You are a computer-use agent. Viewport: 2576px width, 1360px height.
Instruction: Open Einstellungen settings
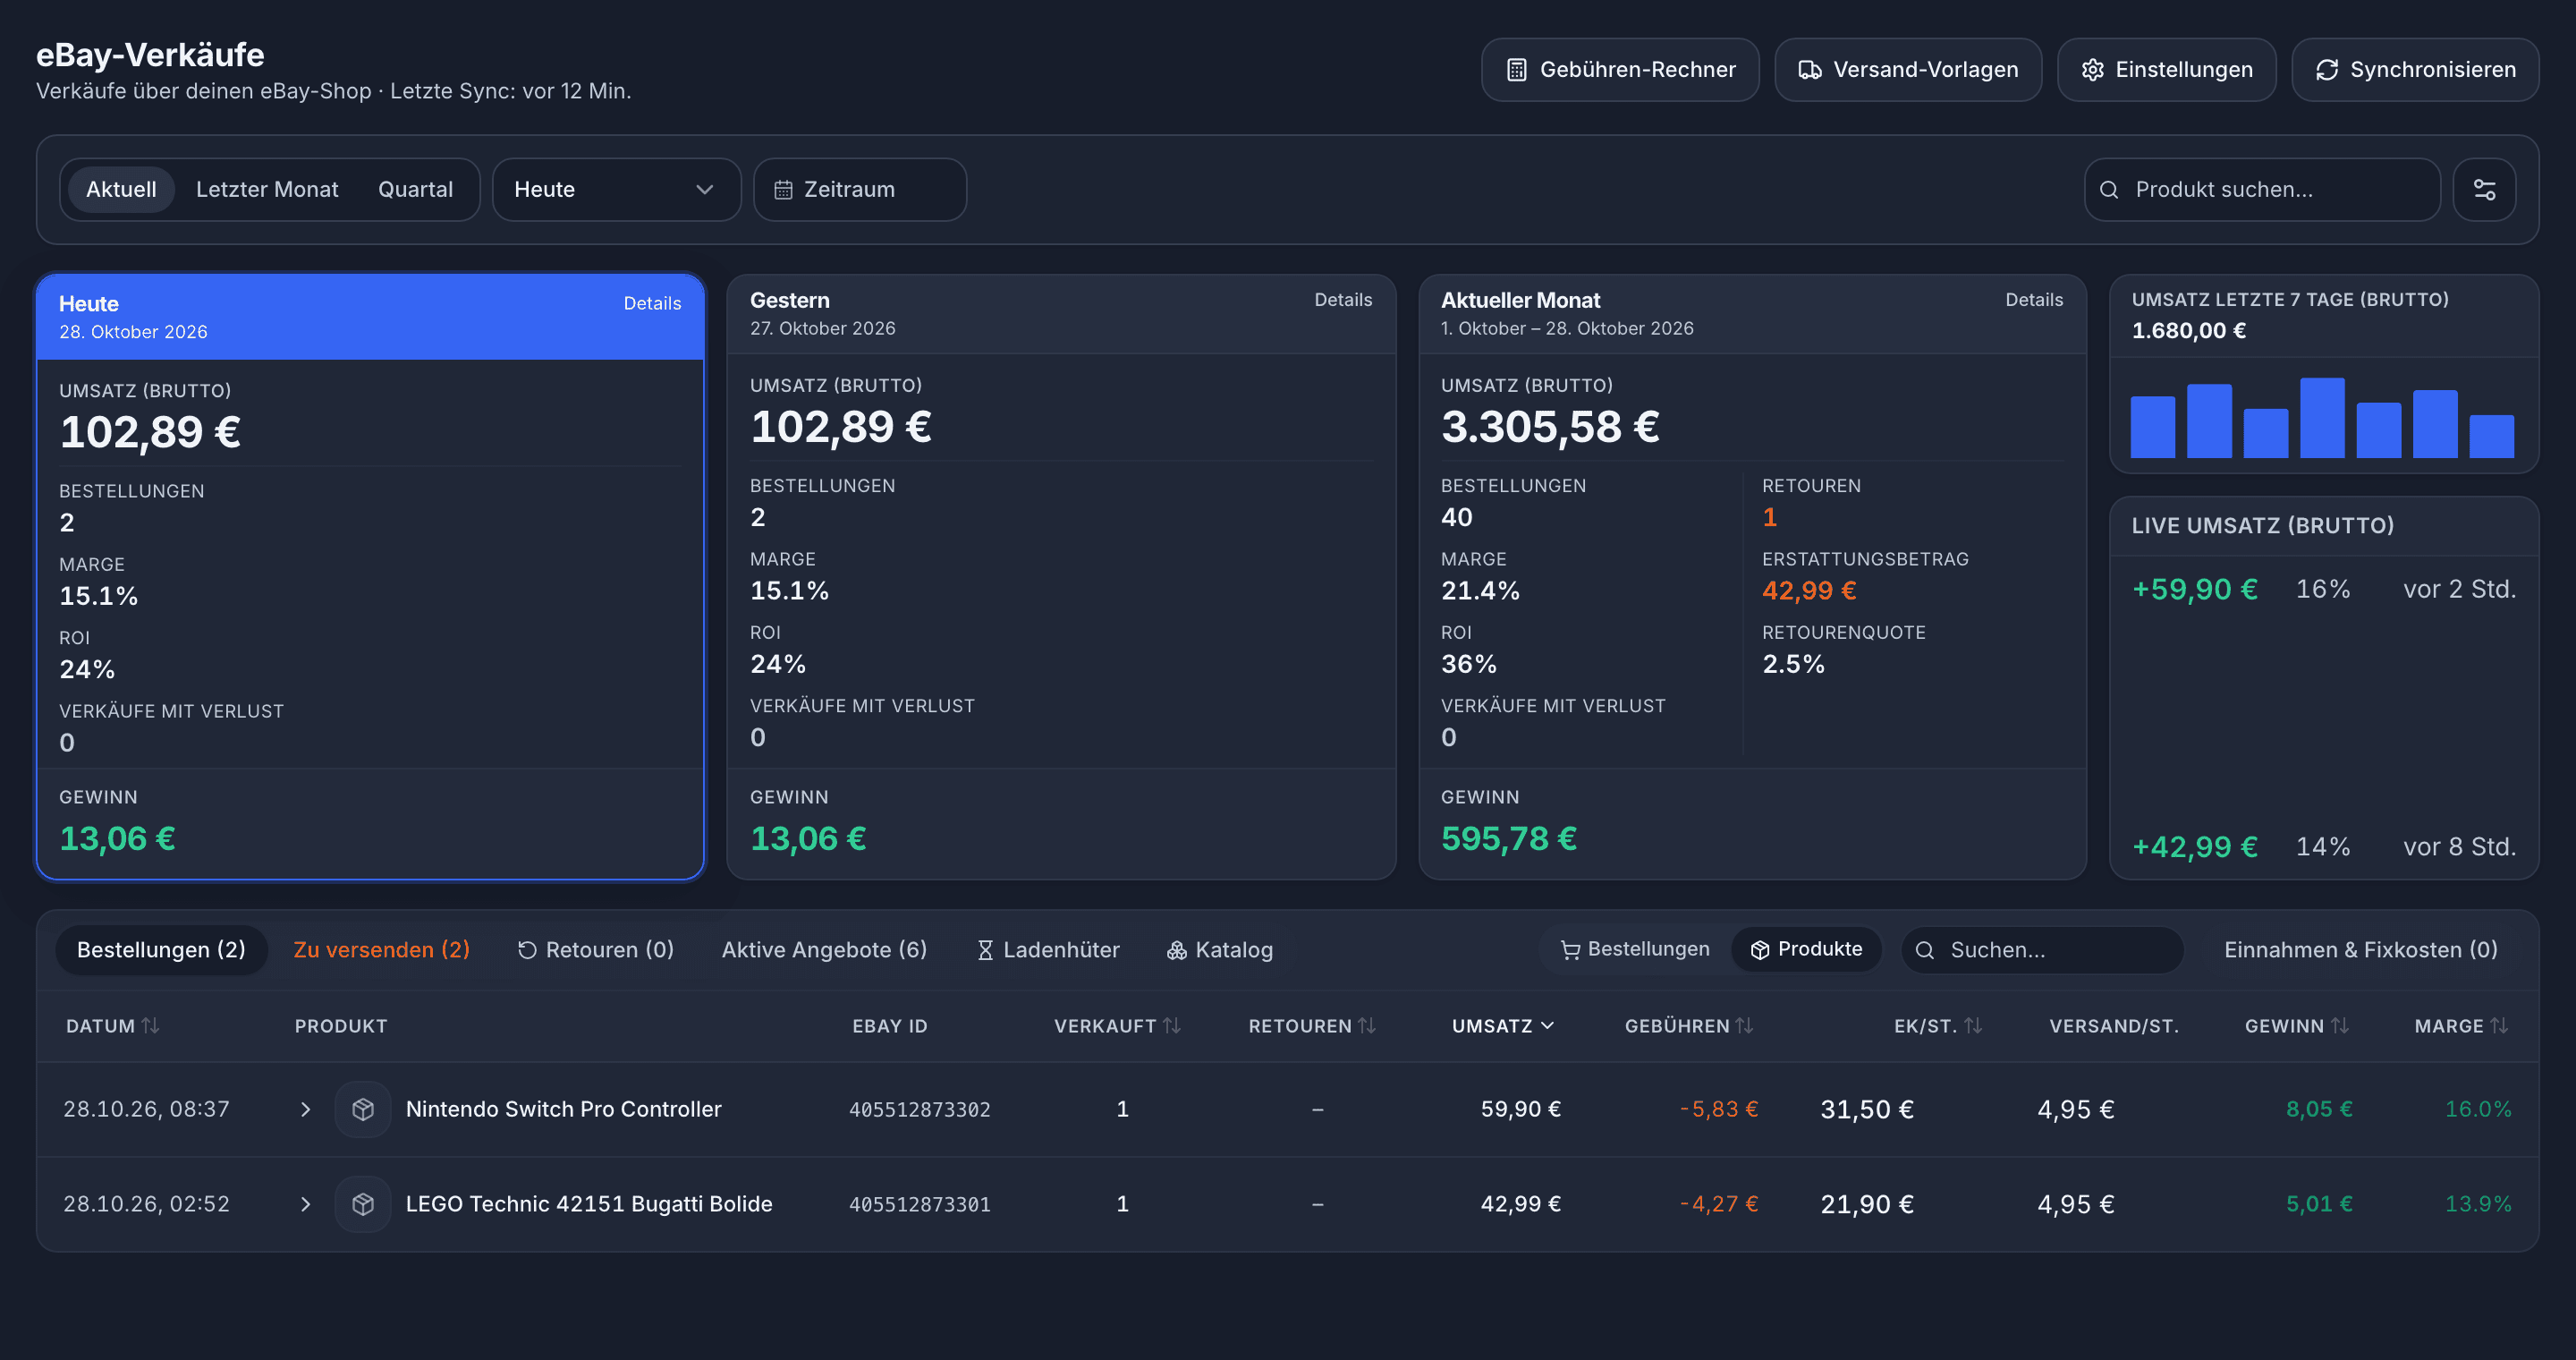tap(2166, 70)
